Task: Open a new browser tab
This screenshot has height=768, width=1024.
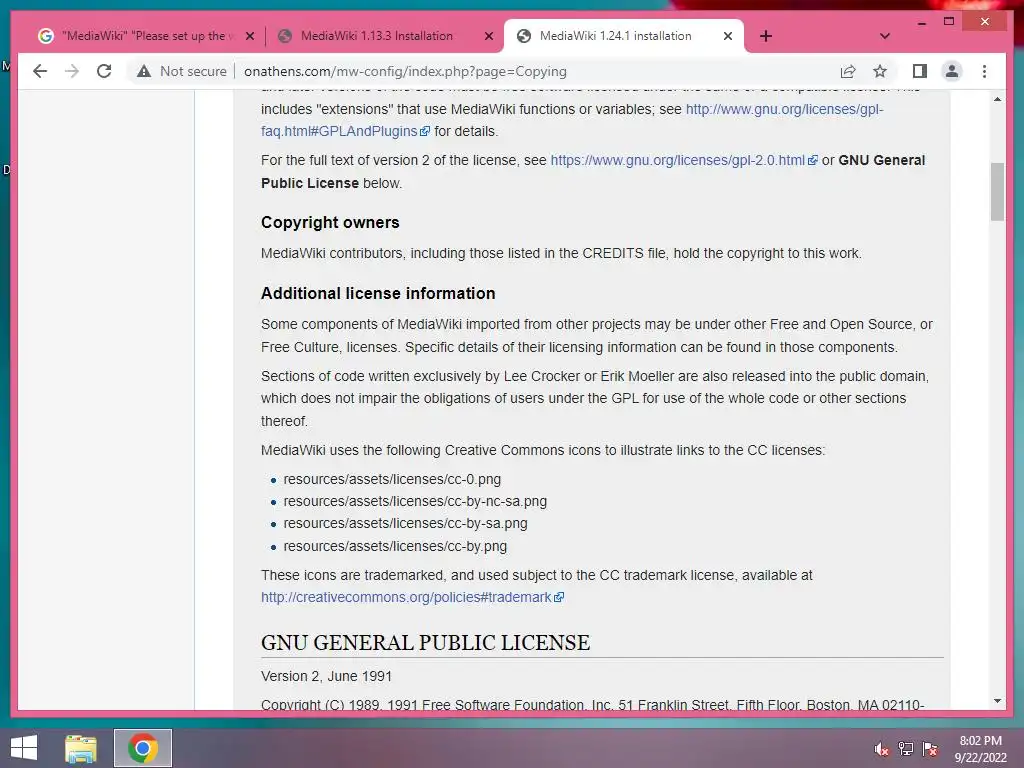Action: tap(766, 36)
